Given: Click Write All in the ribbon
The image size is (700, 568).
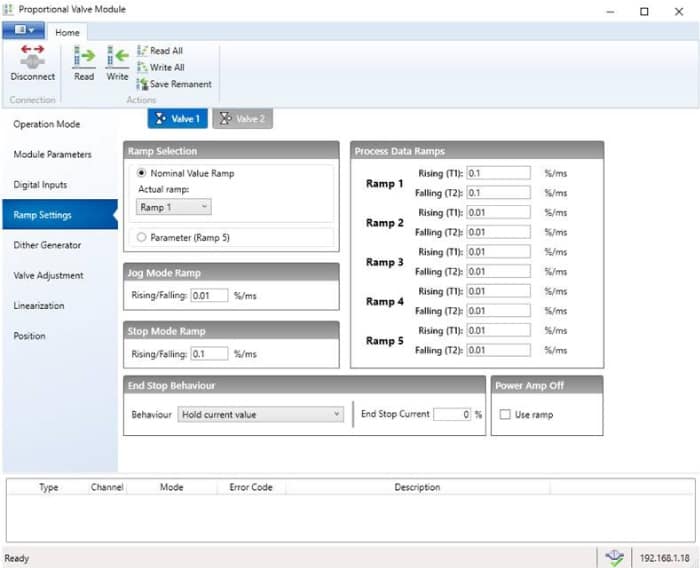Looking at the screenshot, I should click(160, 67).
